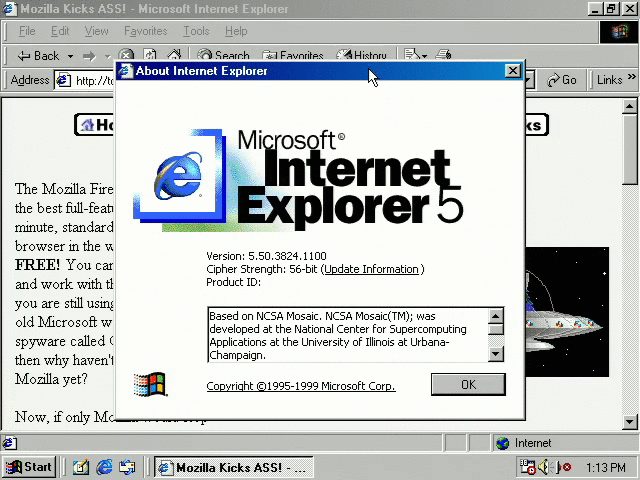Image resolution: width=640 pixels, height=480 pixels.
Task: Click the Windows logo throbber icon
Action: coord(619,32)
